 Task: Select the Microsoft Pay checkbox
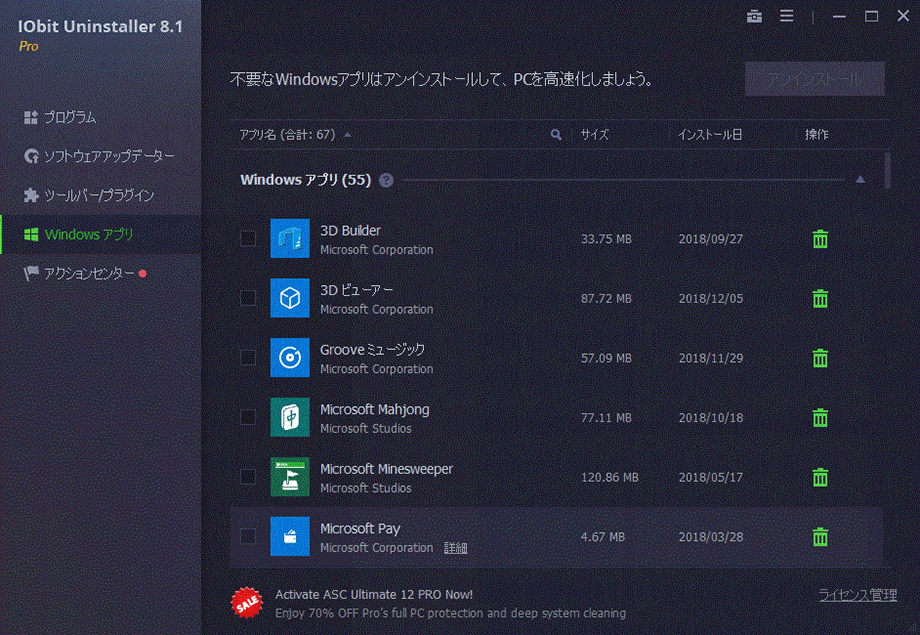248,536
